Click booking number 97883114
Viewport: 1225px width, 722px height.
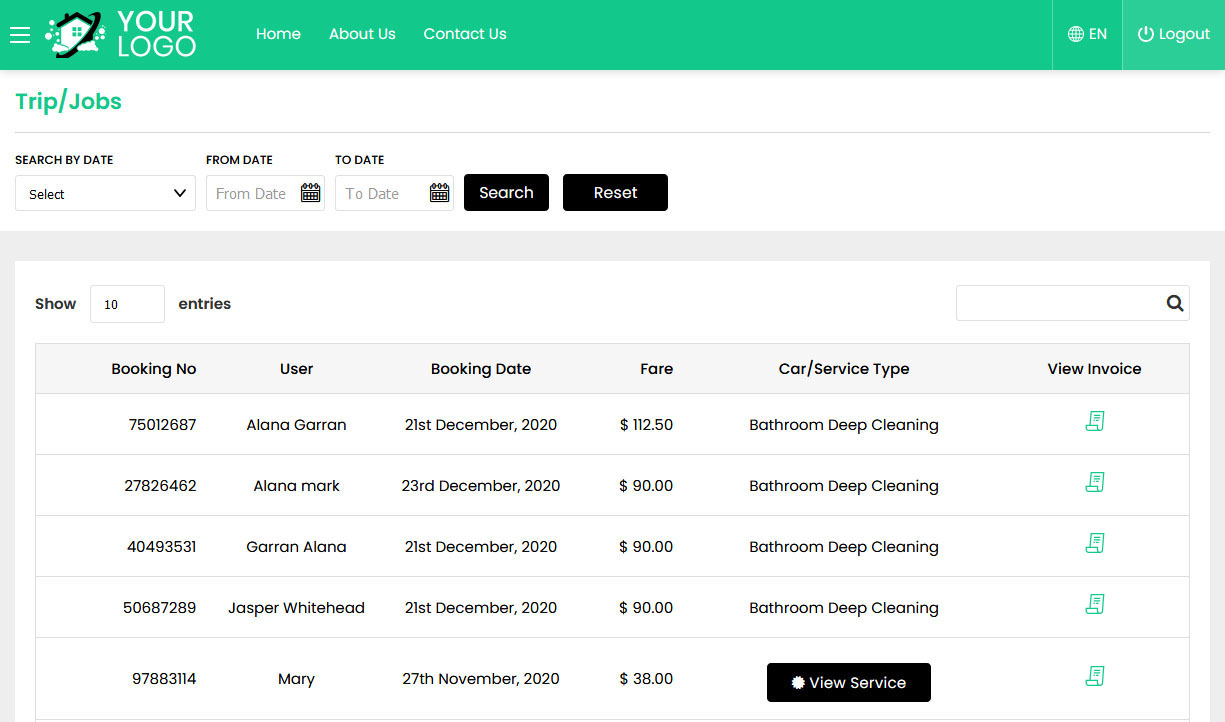164,679
